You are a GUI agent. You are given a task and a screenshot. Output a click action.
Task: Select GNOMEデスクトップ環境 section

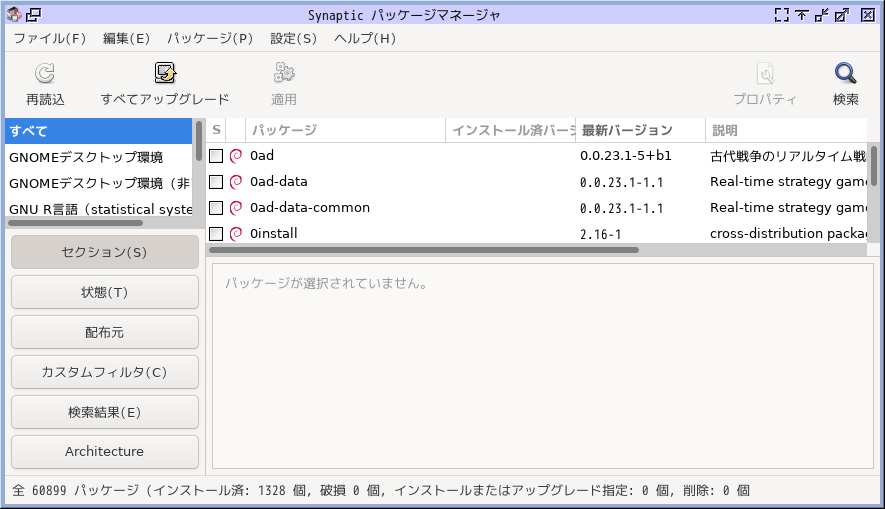click(x=99, y=157)
